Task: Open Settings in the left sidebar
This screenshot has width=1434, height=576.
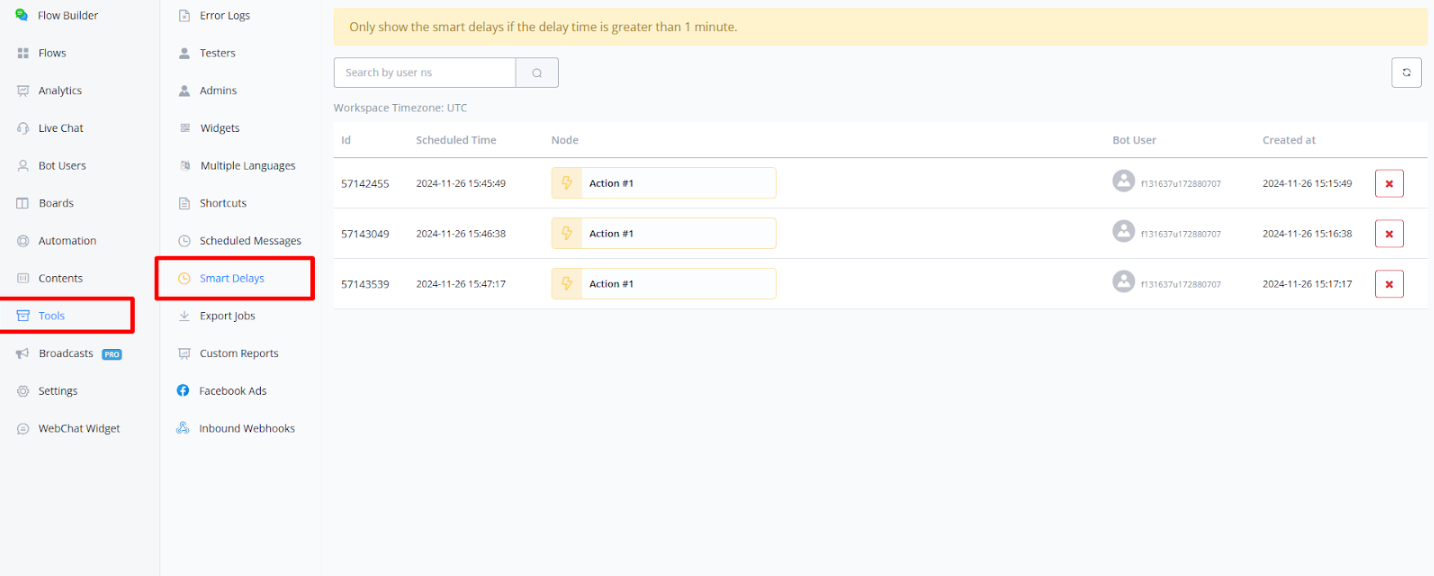Action: point(58,391)
